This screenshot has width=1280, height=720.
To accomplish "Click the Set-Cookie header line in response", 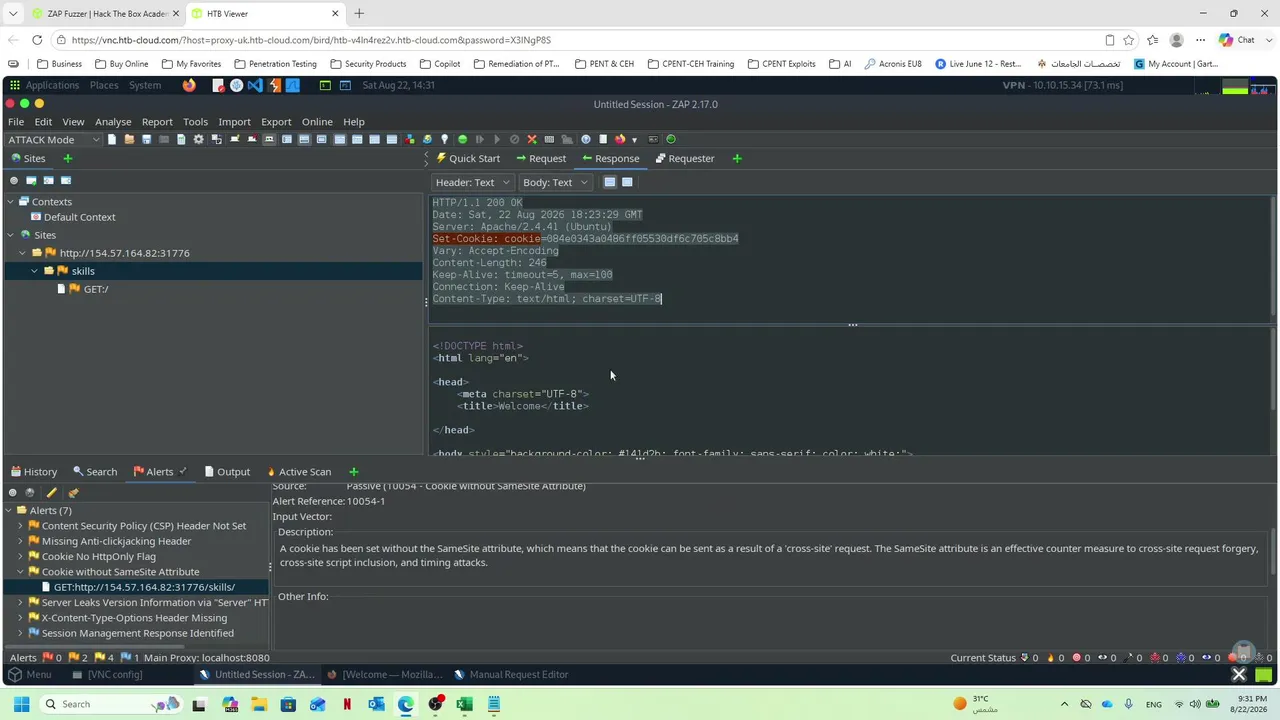I will (x=585, y=239).
